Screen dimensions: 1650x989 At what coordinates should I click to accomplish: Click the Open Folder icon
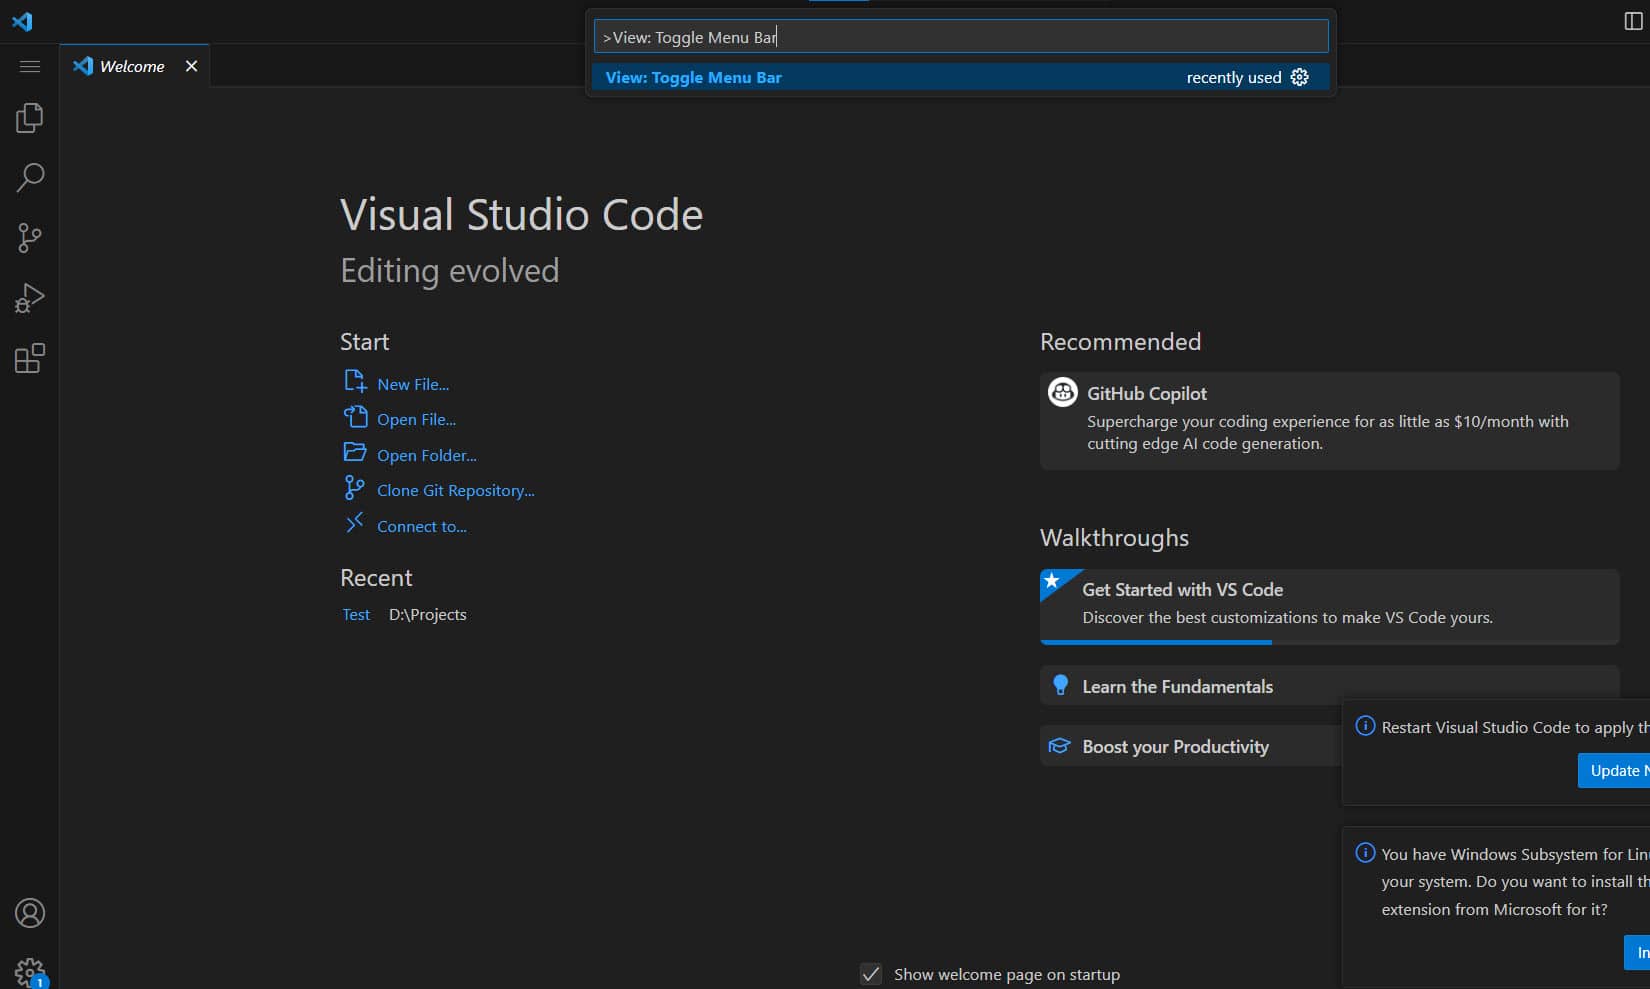pos(355,452)
